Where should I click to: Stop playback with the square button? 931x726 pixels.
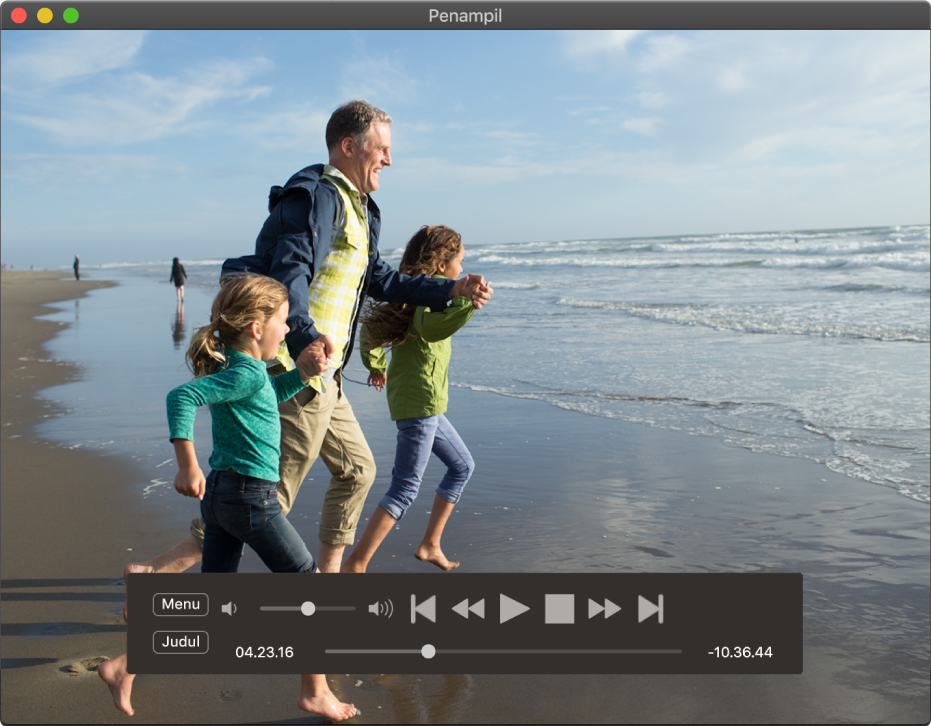click(559, 608)
